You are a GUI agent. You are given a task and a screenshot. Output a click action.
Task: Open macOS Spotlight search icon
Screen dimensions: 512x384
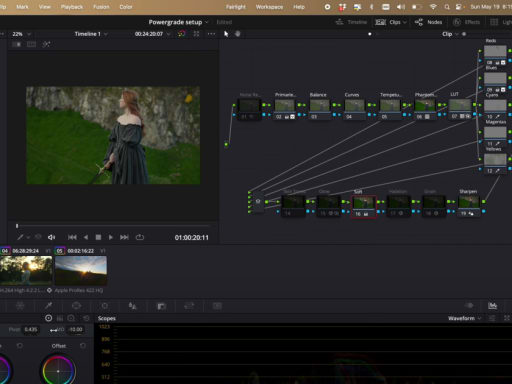point(447,7)
